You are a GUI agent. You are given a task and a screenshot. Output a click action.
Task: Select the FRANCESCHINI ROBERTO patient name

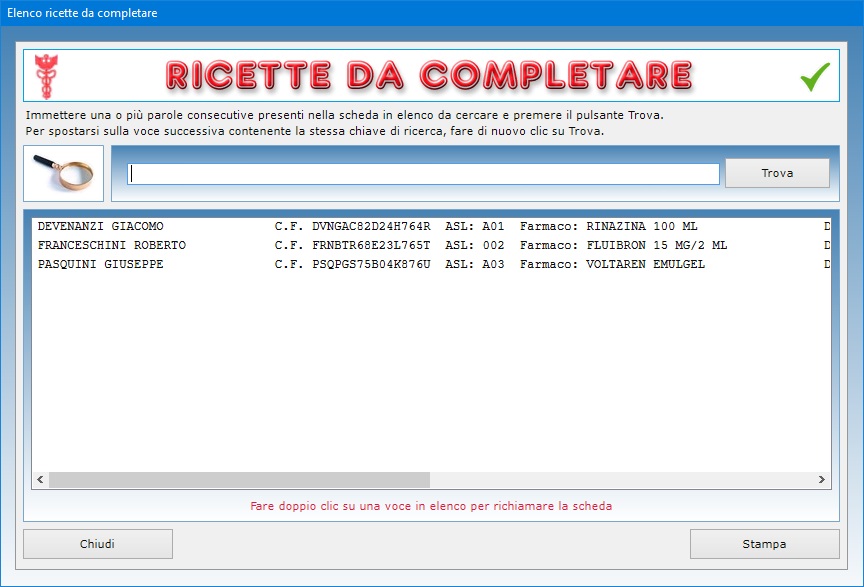pos(112,245)
